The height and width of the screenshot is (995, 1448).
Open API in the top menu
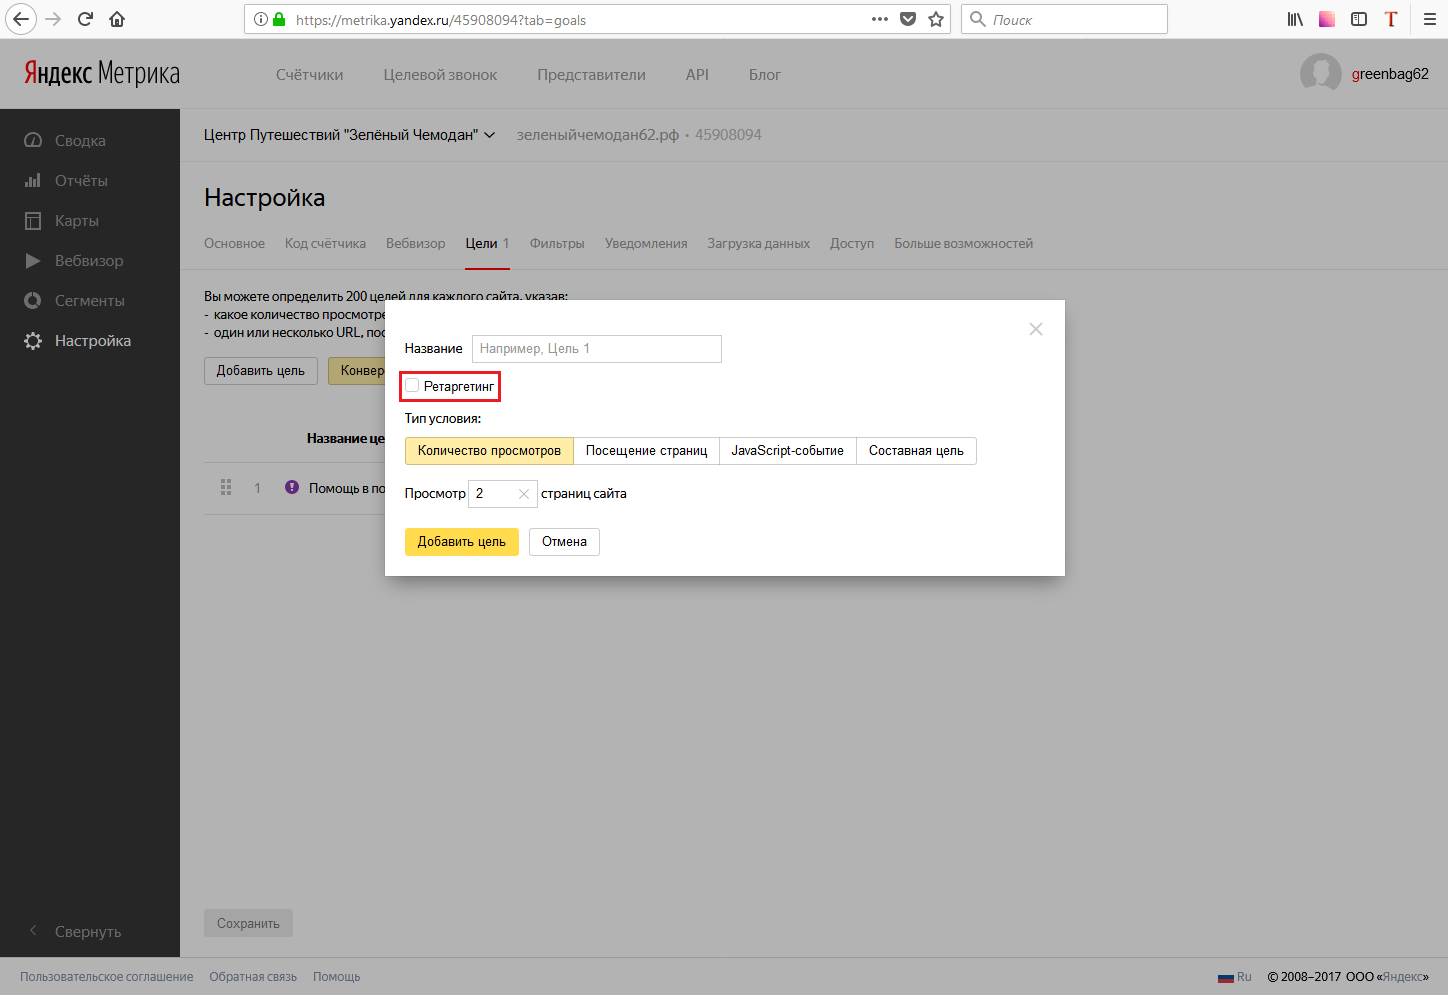pos(697,74)
